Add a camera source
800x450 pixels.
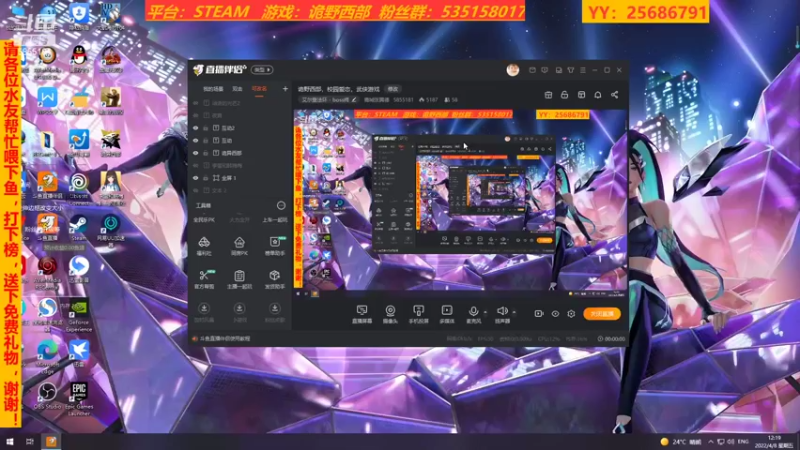coord(390,310)
